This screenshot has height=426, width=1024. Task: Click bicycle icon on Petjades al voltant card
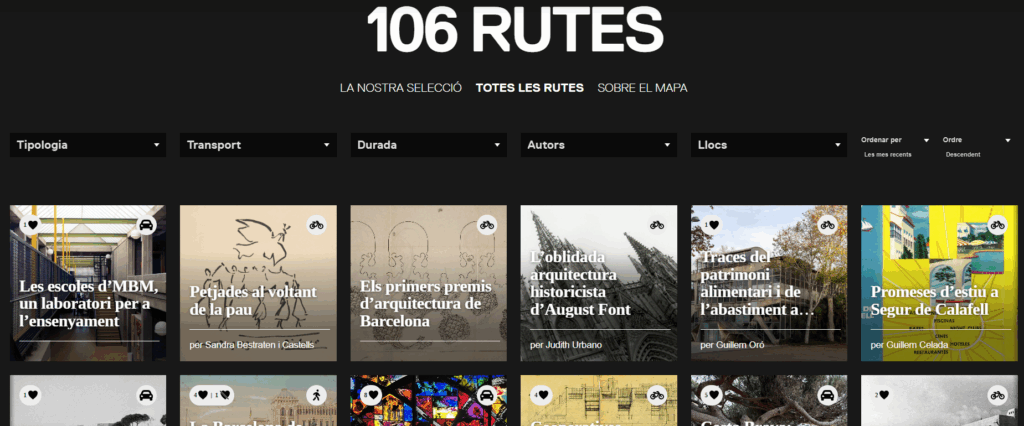point(316,225)
